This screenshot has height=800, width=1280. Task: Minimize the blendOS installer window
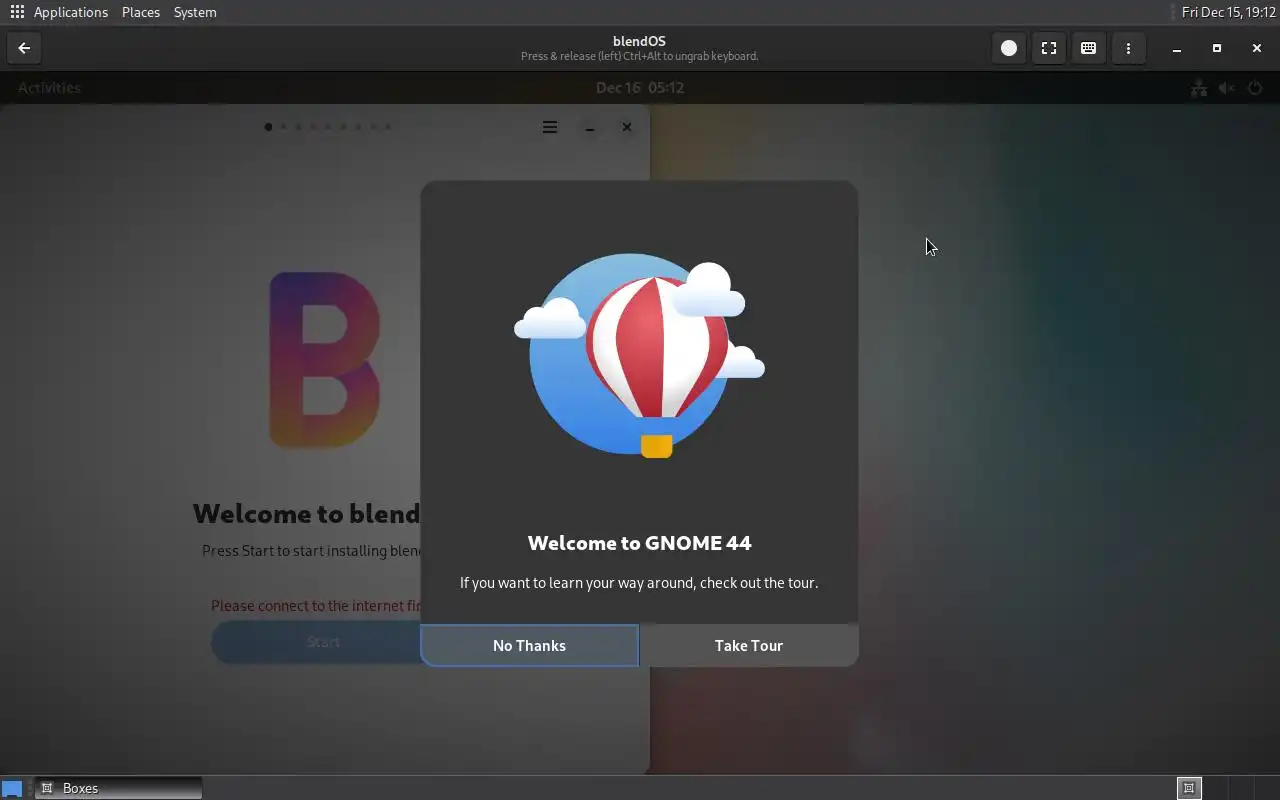point(590,127)
